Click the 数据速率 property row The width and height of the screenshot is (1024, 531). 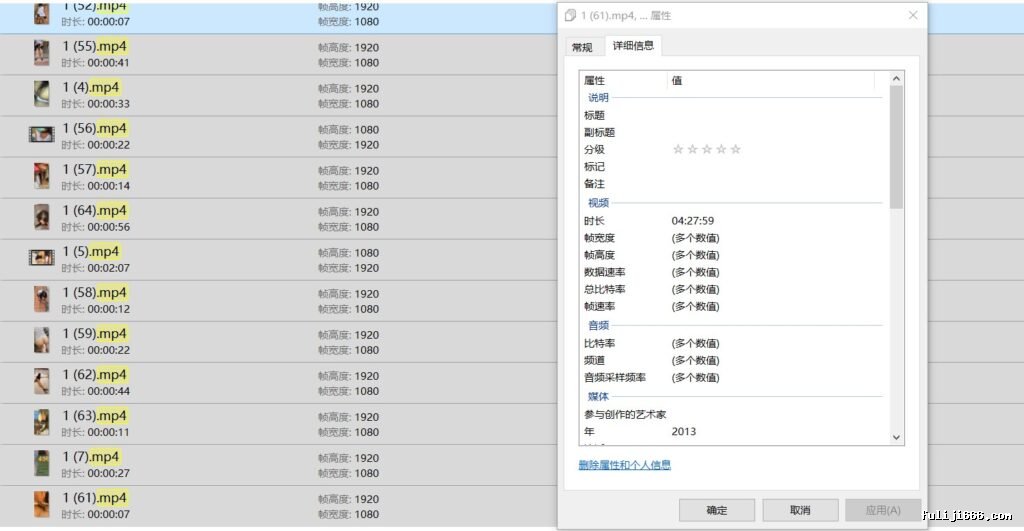pyautogui.click(x=733, y=272)
